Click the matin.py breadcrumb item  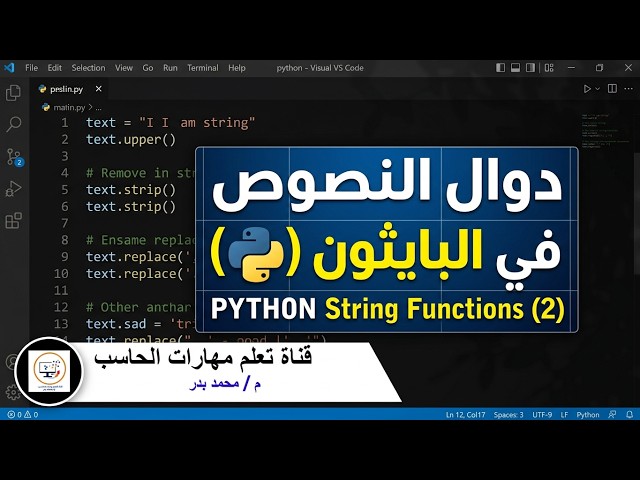pos(69,107)
